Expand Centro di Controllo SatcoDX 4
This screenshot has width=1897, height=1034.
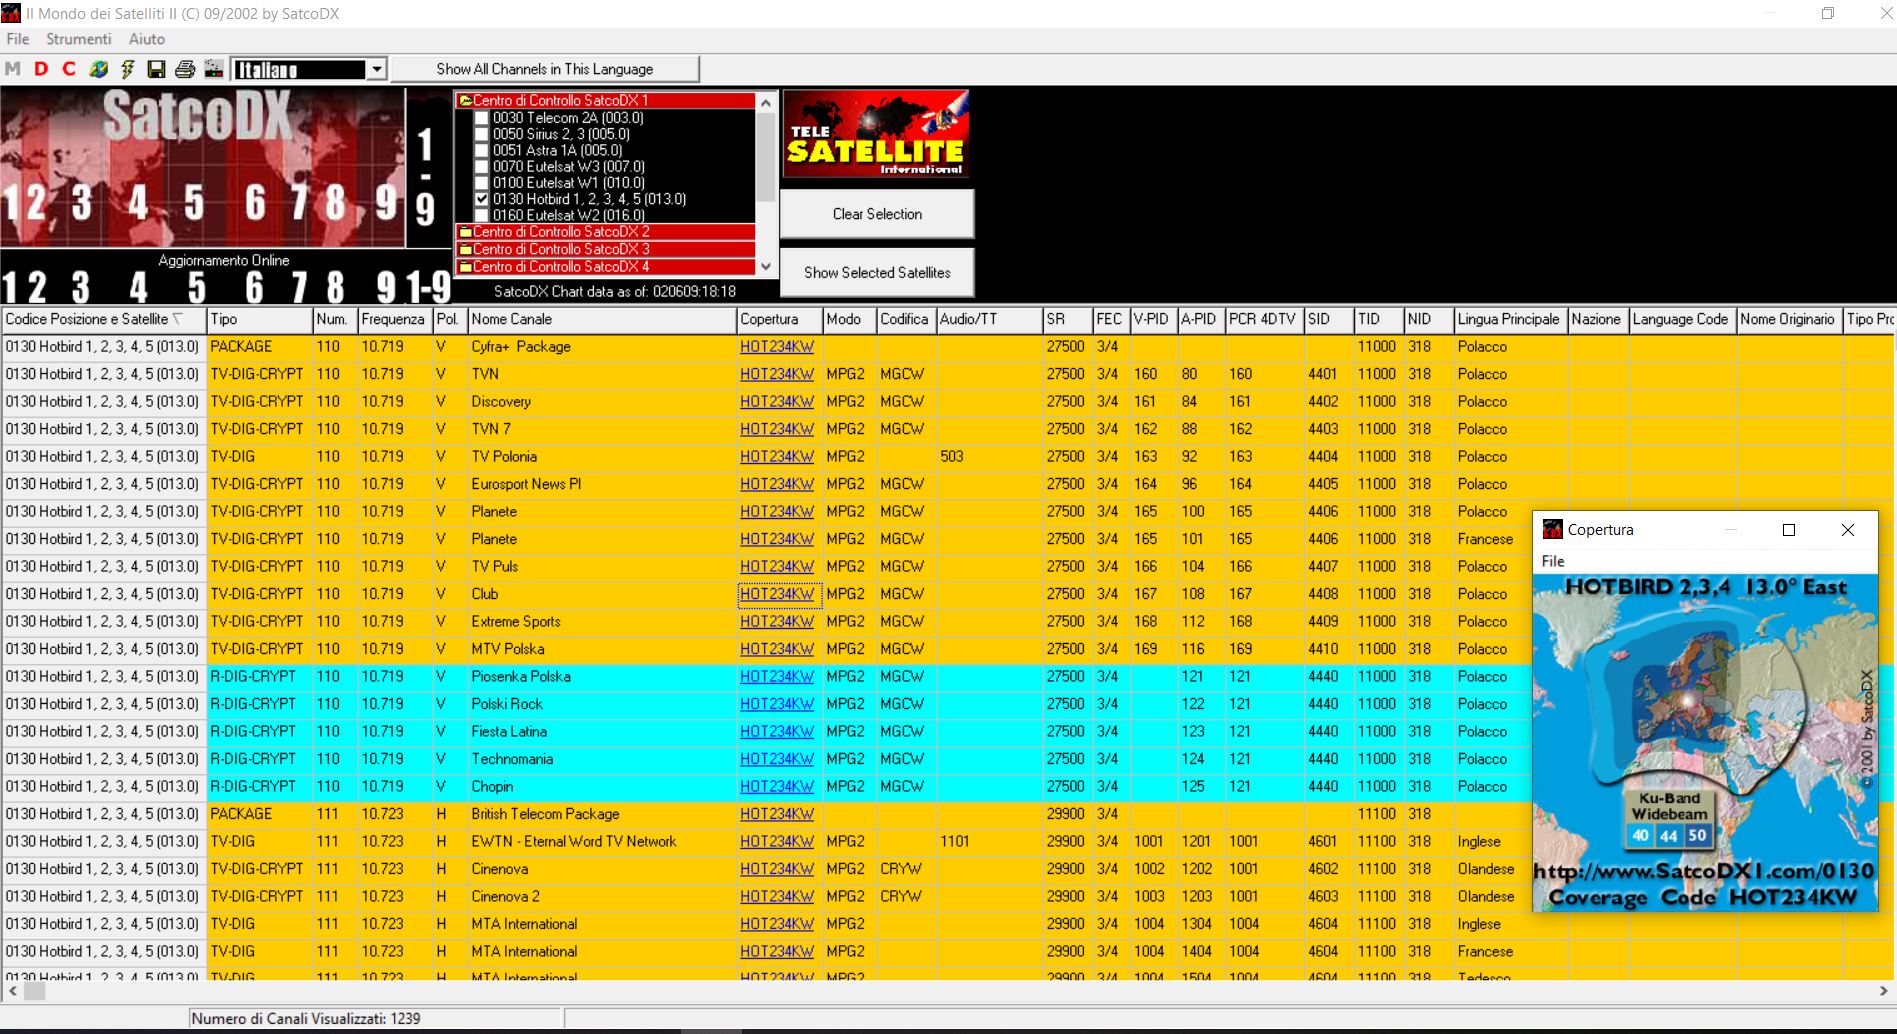pyautogui.click(x=604, y=267)
